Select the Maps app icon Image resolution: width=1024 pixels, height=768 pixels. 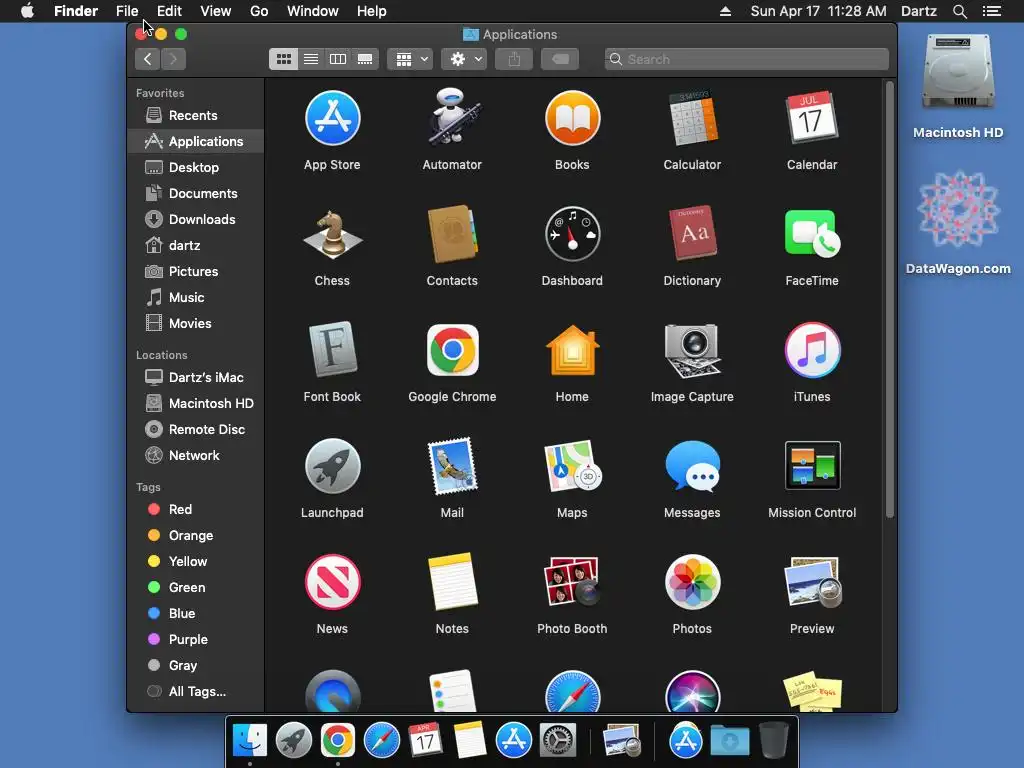tap(572, 466)
